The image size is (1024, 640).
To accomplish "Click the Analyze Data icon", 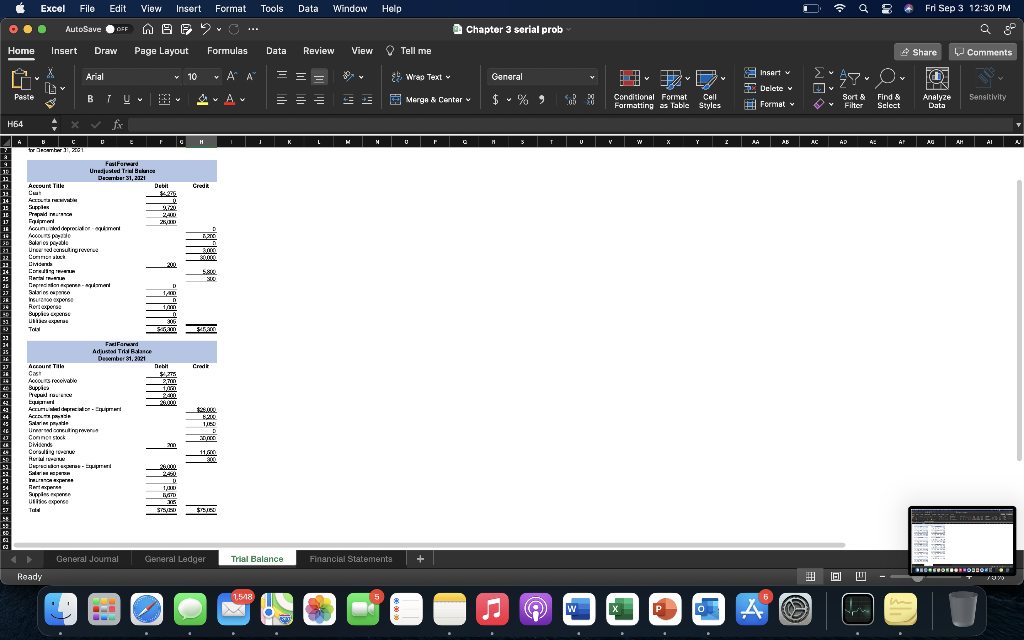I will pos(937,78).
